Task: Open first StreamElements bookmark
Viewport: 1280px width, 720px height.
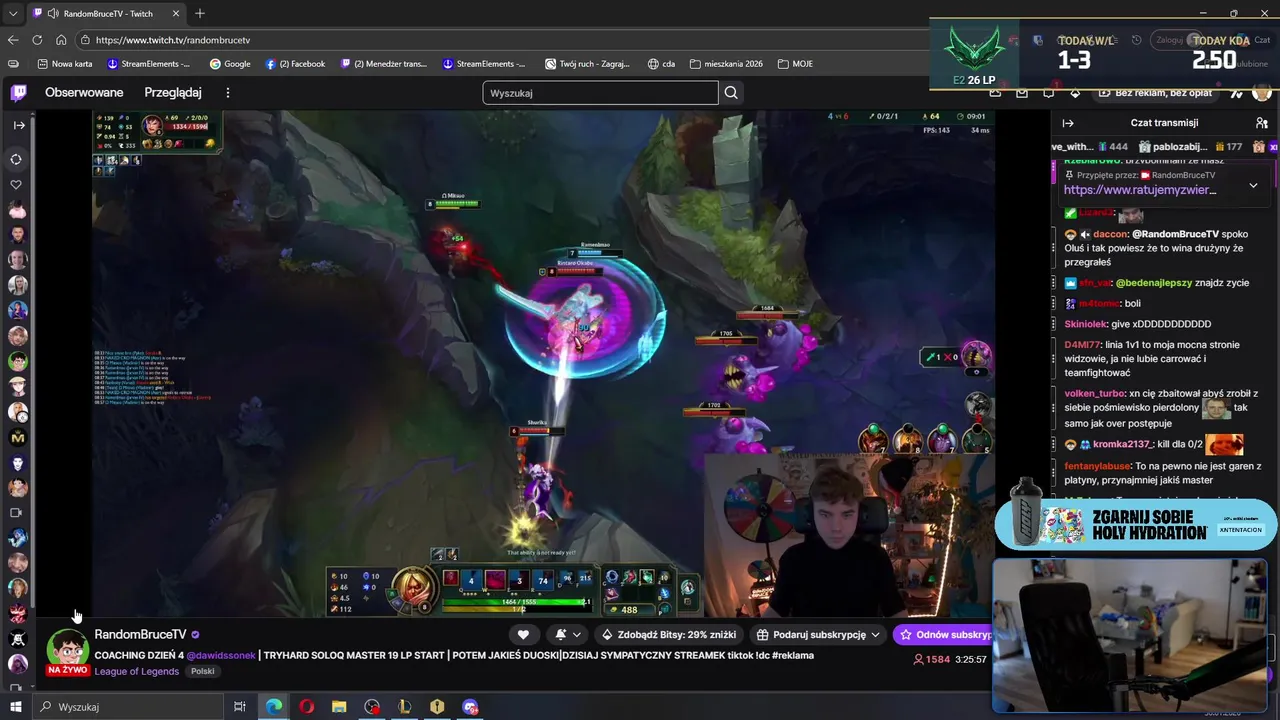Action: [149, 64]
